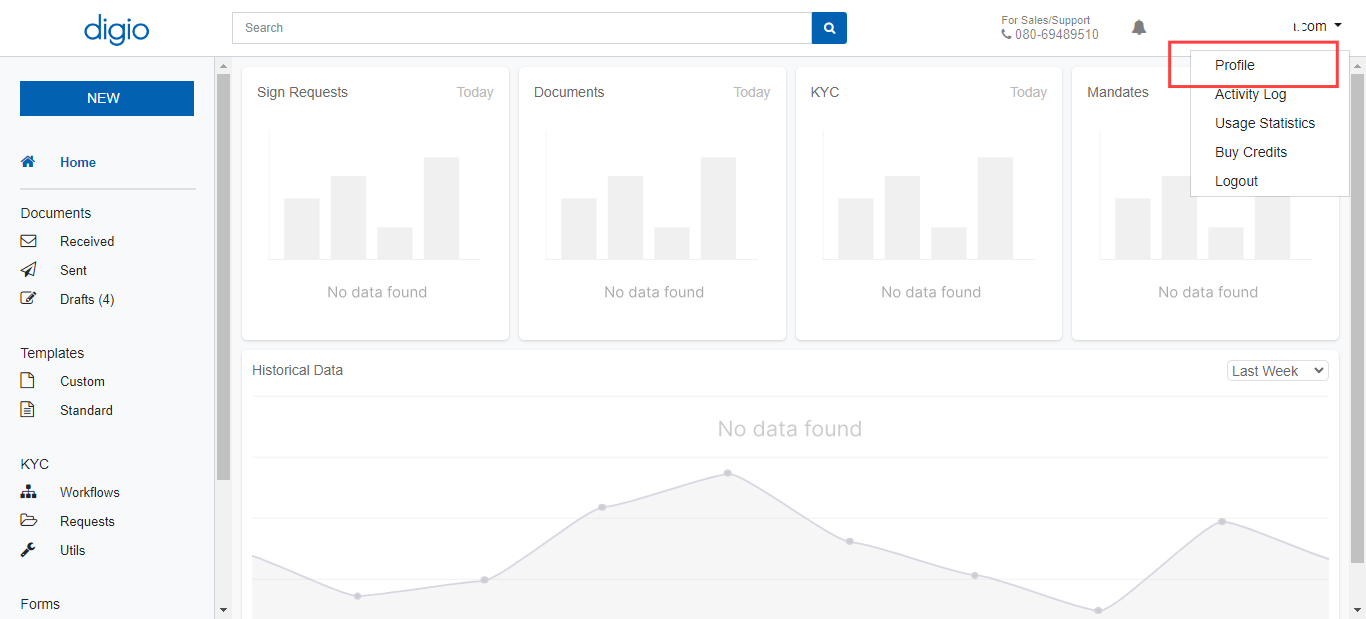The width and height of the screenshot is (1366, 619).
Task: Open the Last Week time range dropdown
Action: click(1277, 370)
